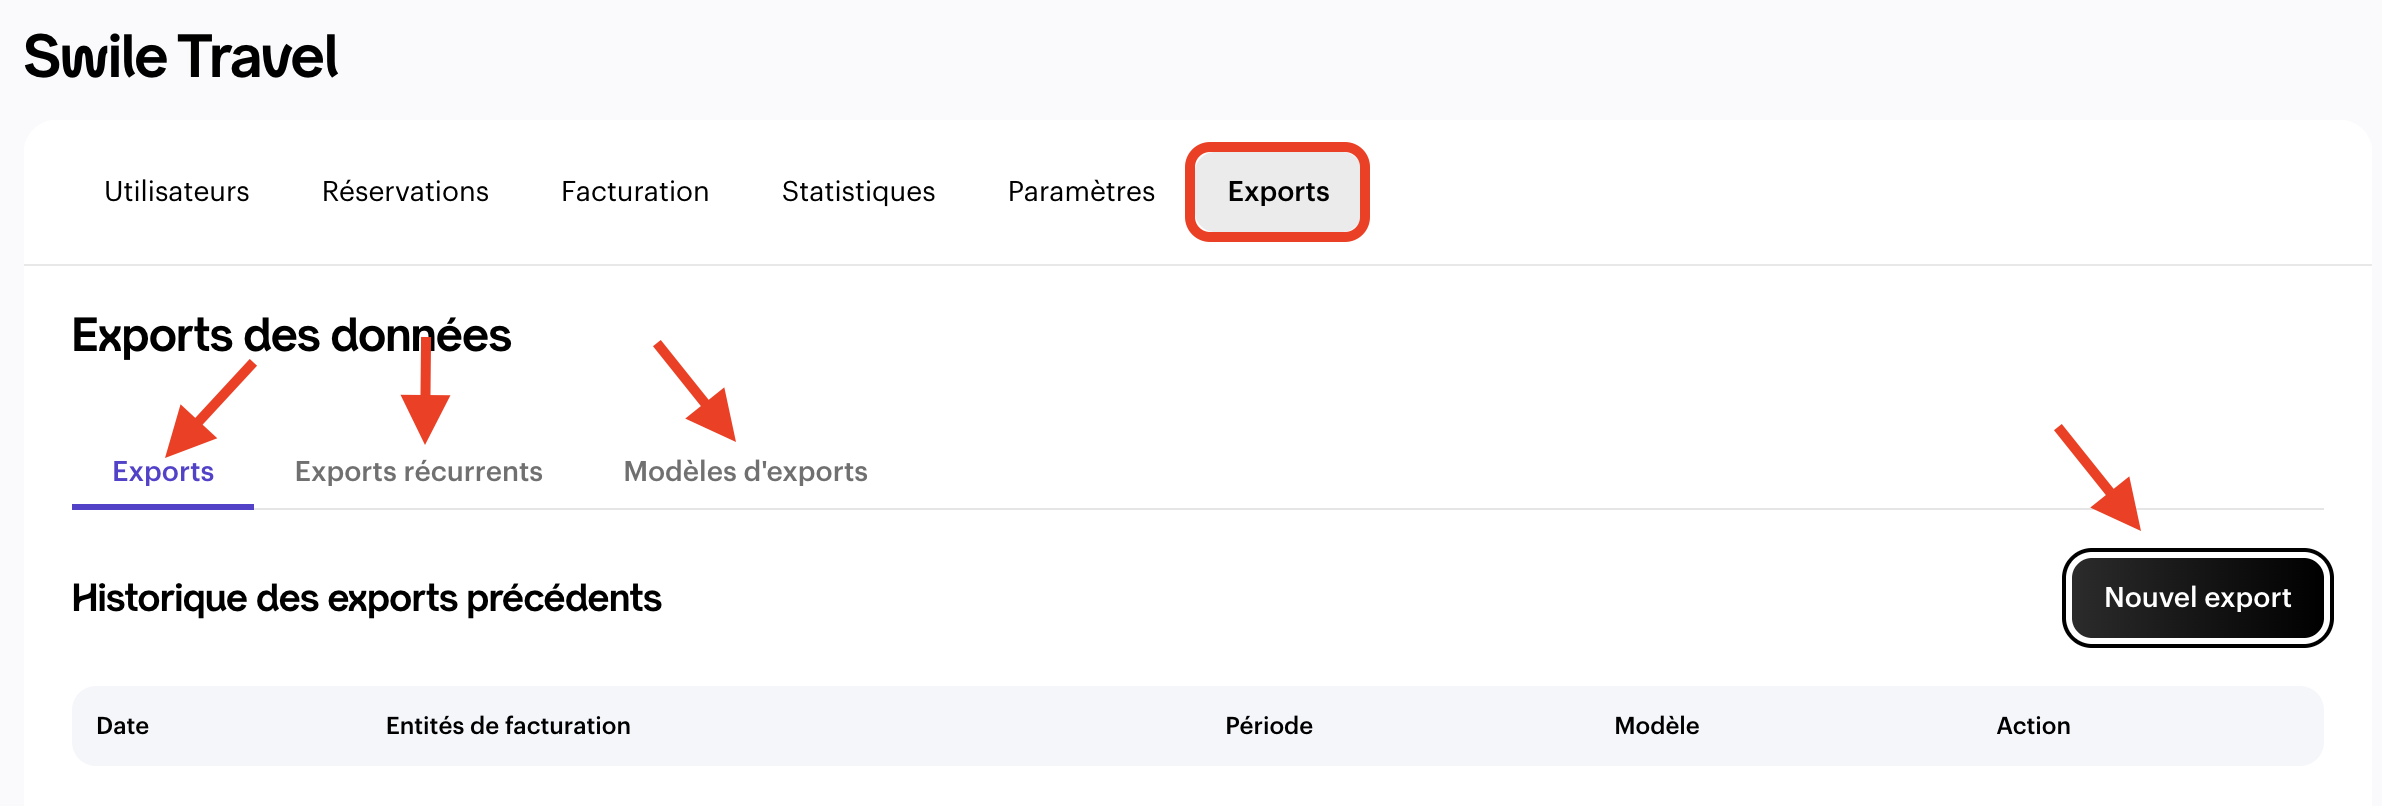
Task: Open the Statistiques tab
Action: point(858,191)
